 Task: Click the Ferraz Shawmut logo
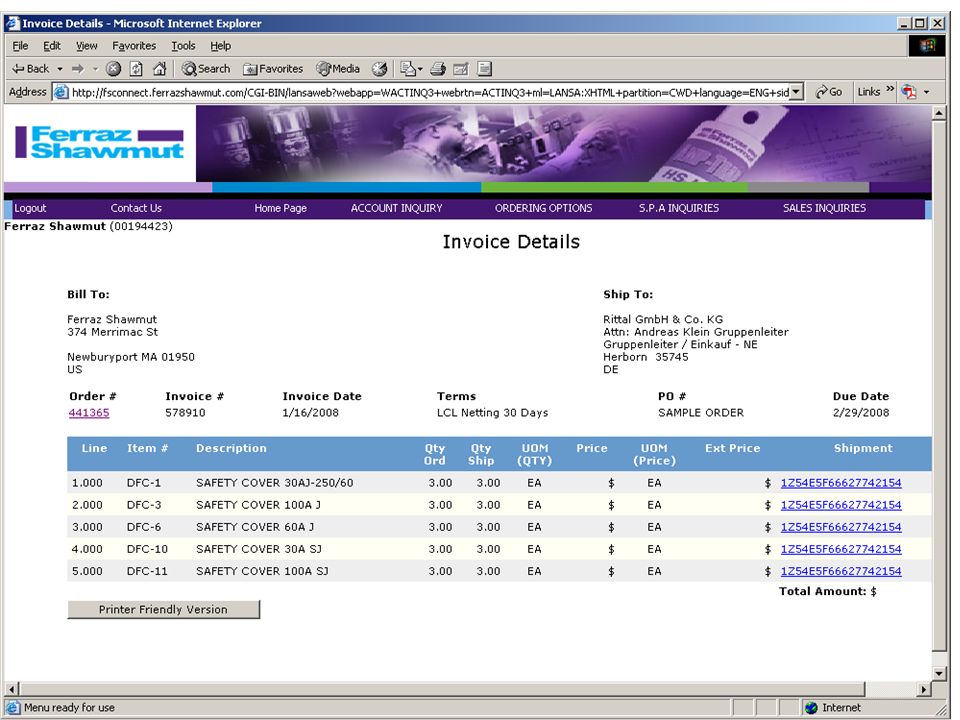coord(99,142)
